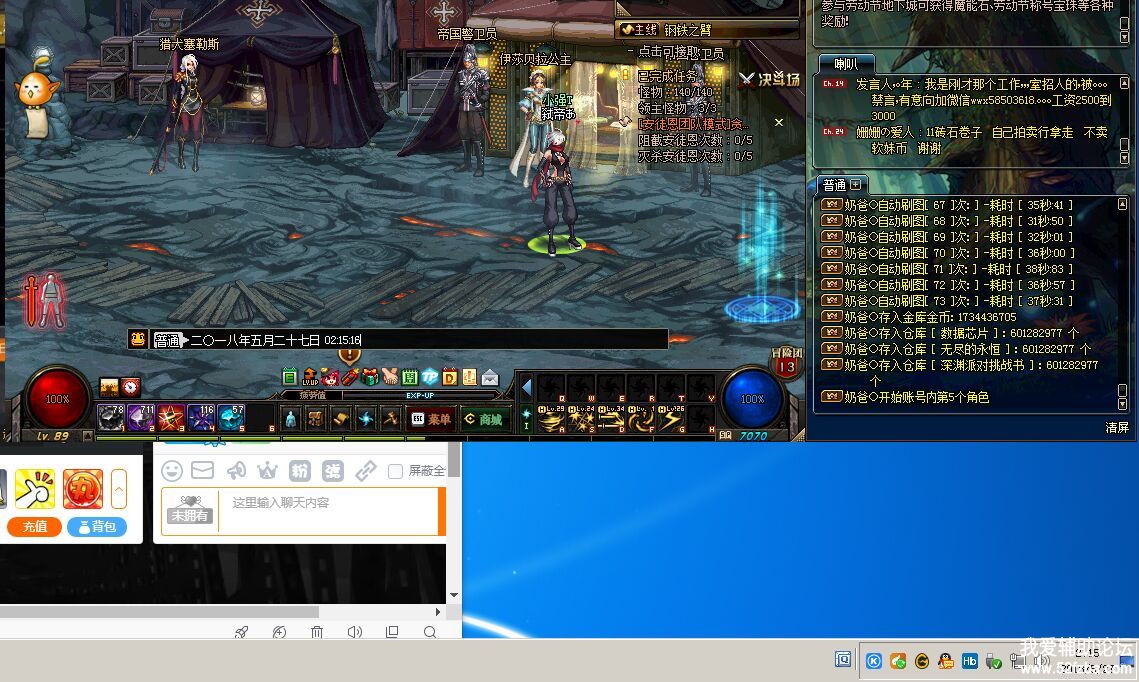Viewport: 1139px width, 682px height.
Task: Click the 这里输入聊天内容 chat box
Action: point(328,511)
